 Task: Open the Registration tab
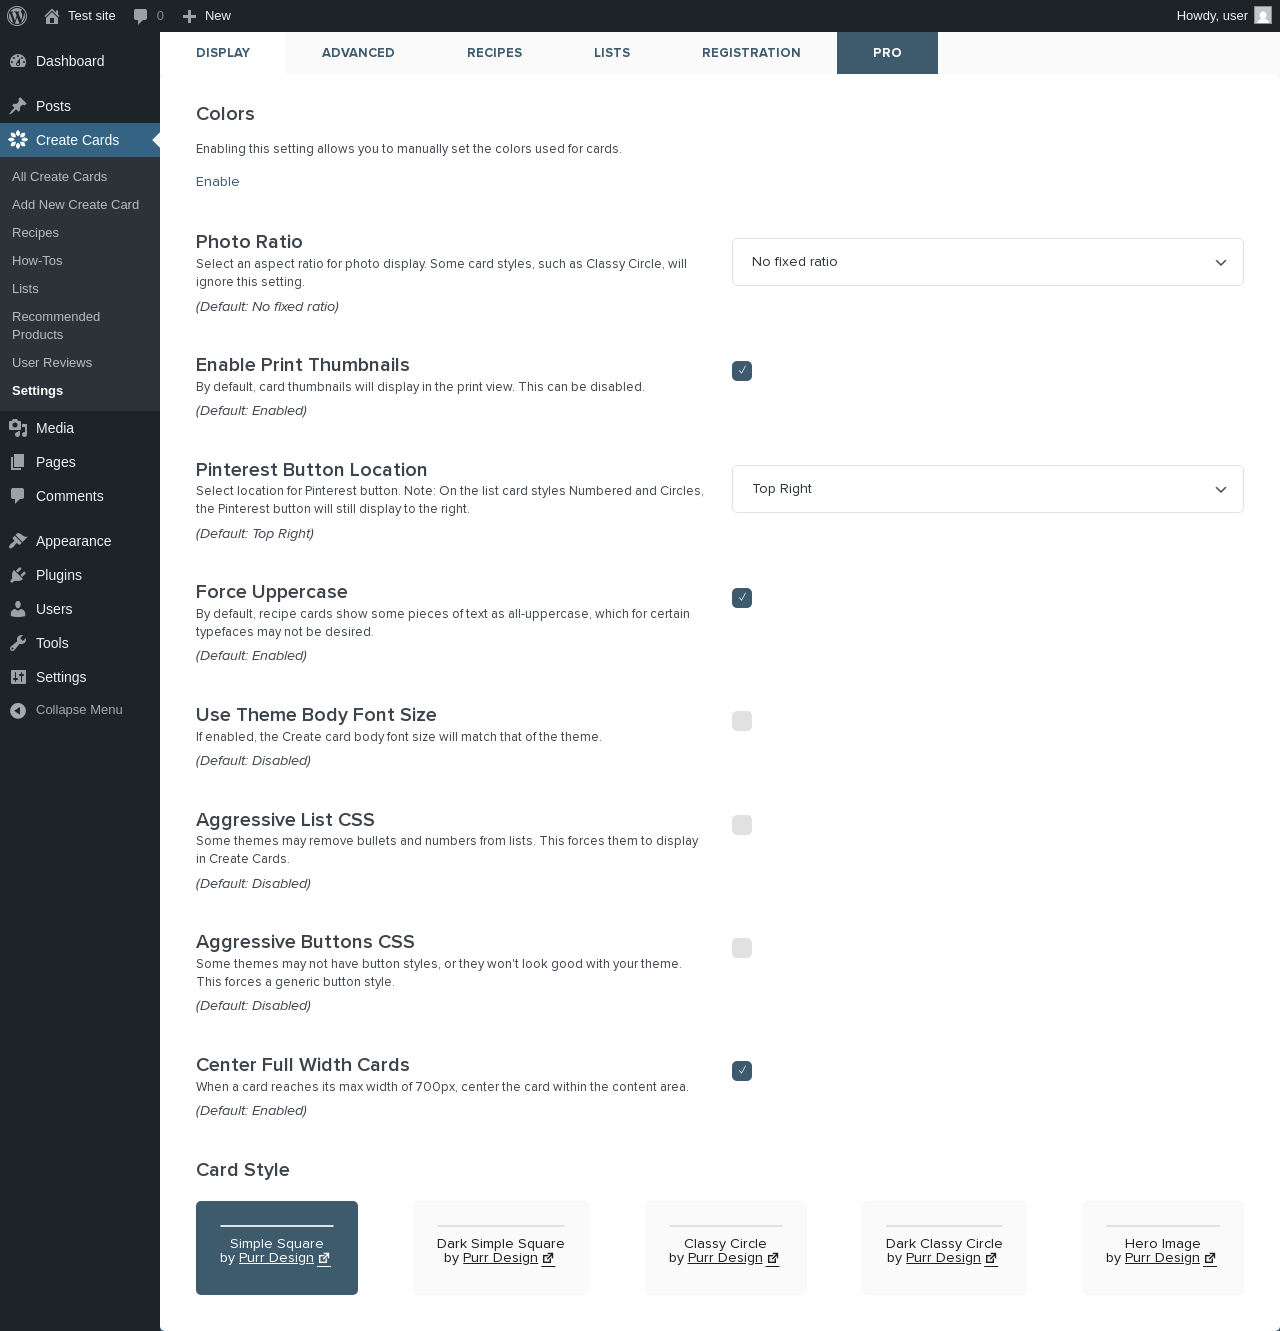(x=751, y=53)
